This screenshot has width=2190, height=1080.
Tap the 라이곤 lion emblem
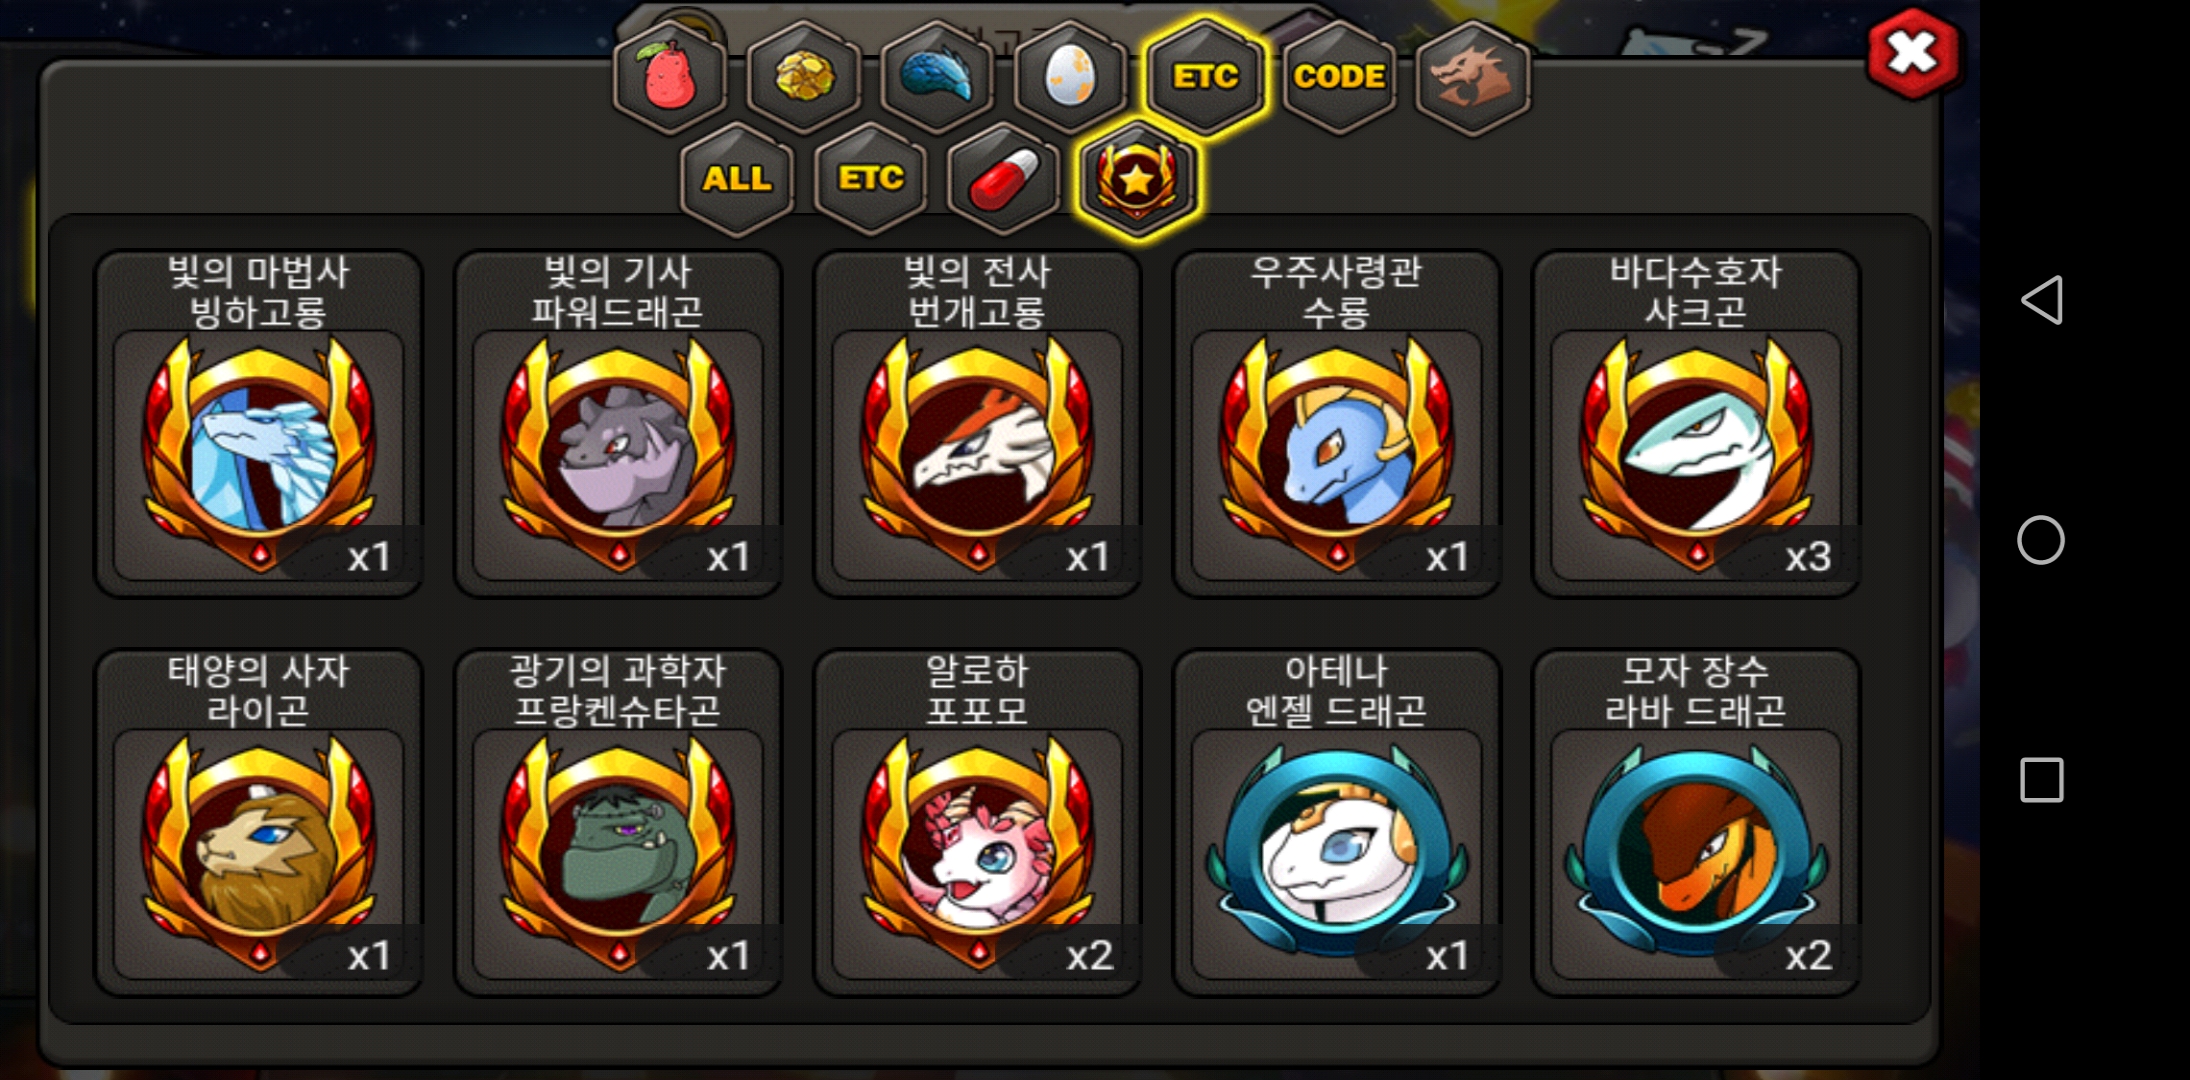tap(259, 823)
